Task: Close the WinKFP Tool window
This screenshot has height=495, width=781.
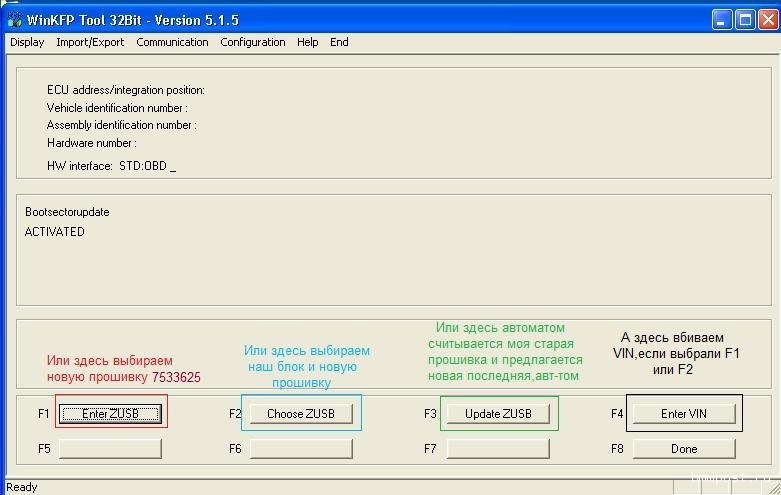Action: tap(766, 20)
